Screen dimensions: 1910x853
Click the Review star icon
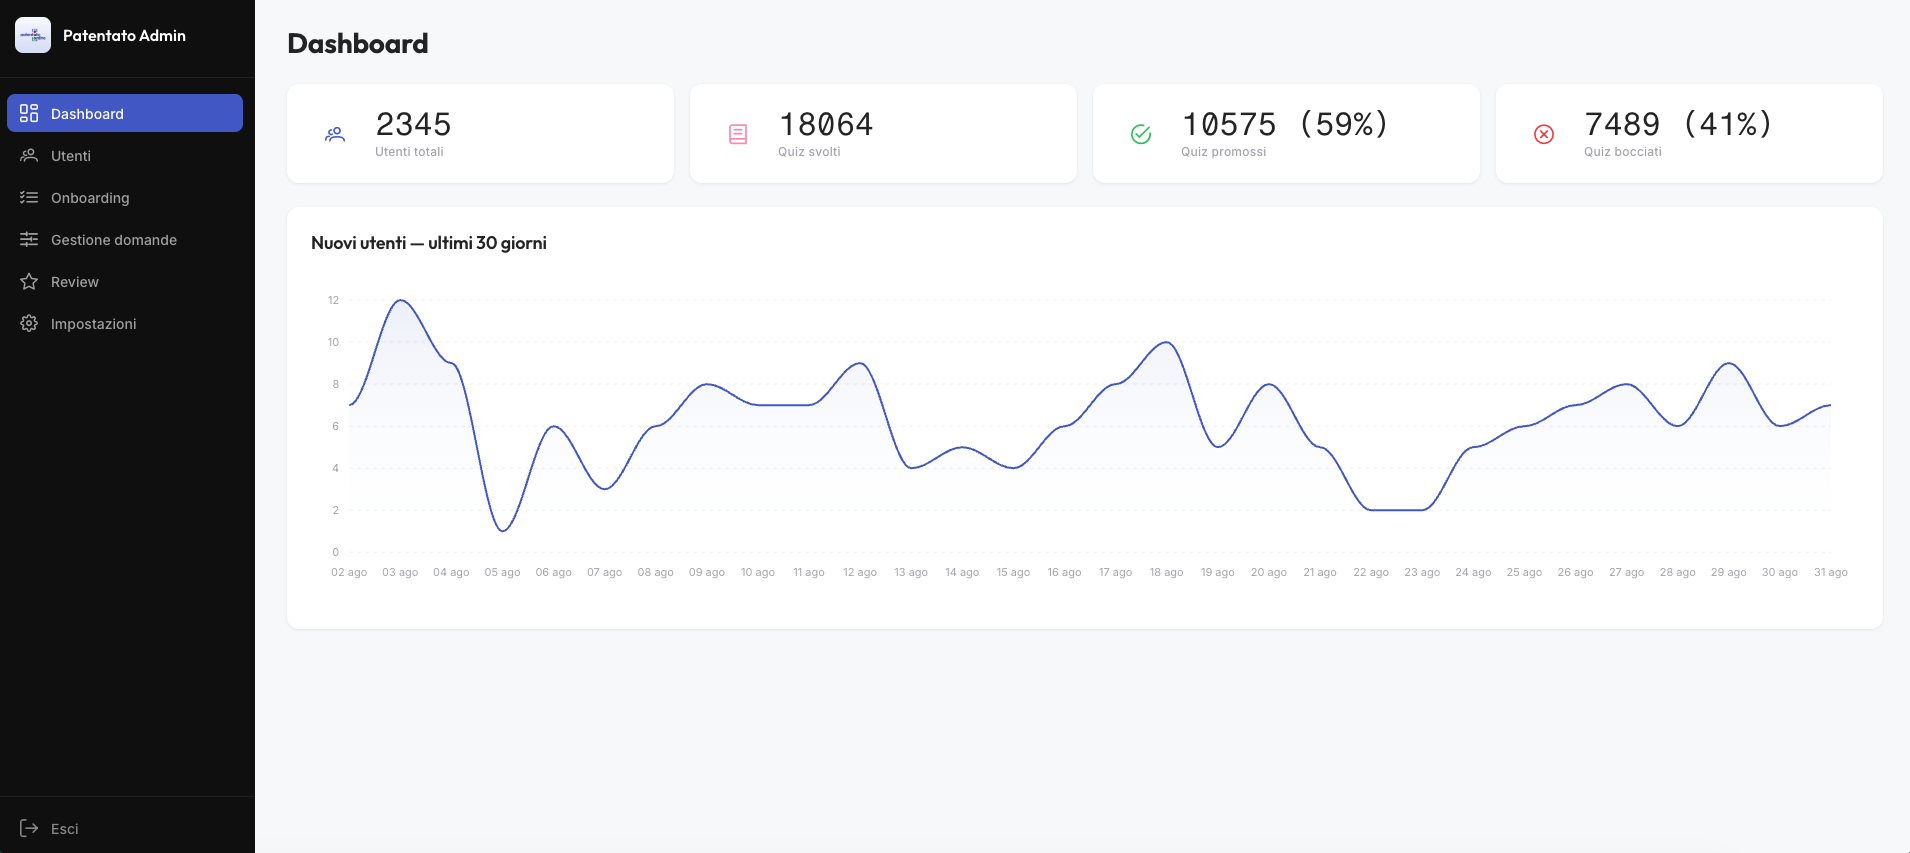[x=29, y=281]
